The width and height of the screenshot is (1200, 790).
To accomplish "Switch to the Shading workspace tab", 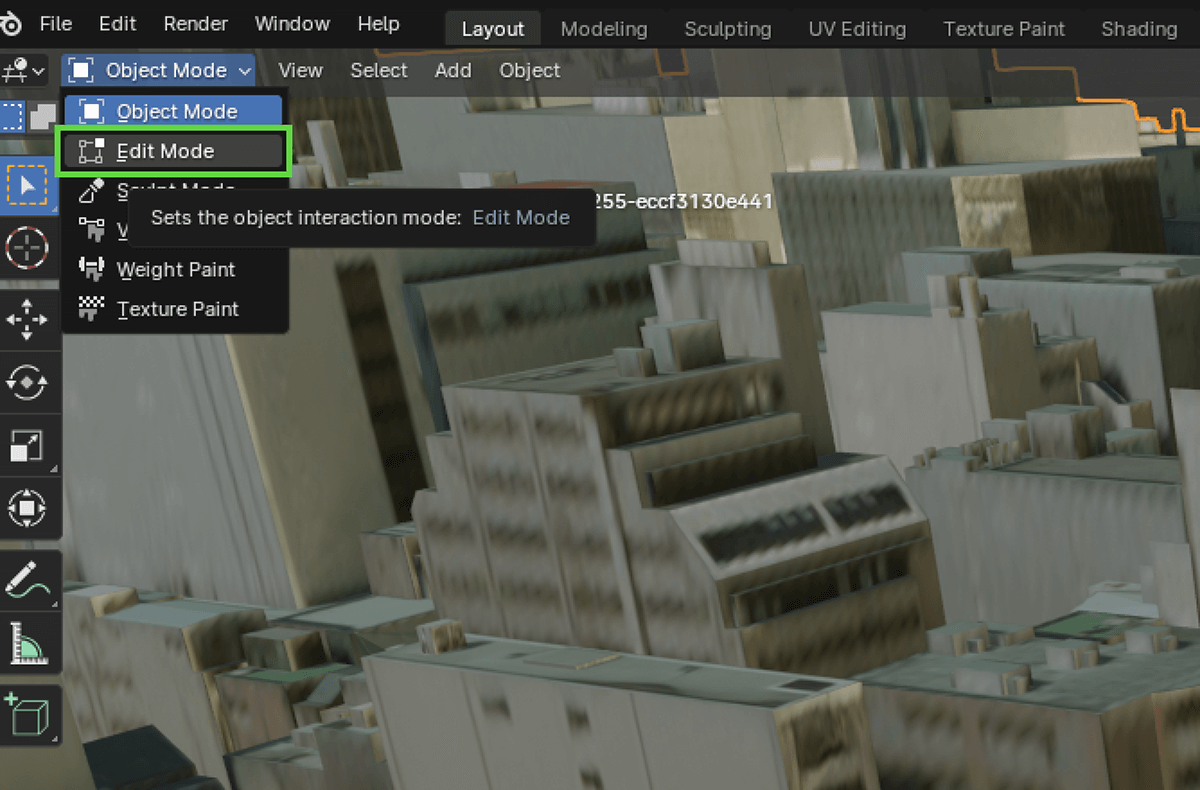I will (1139, 29).
